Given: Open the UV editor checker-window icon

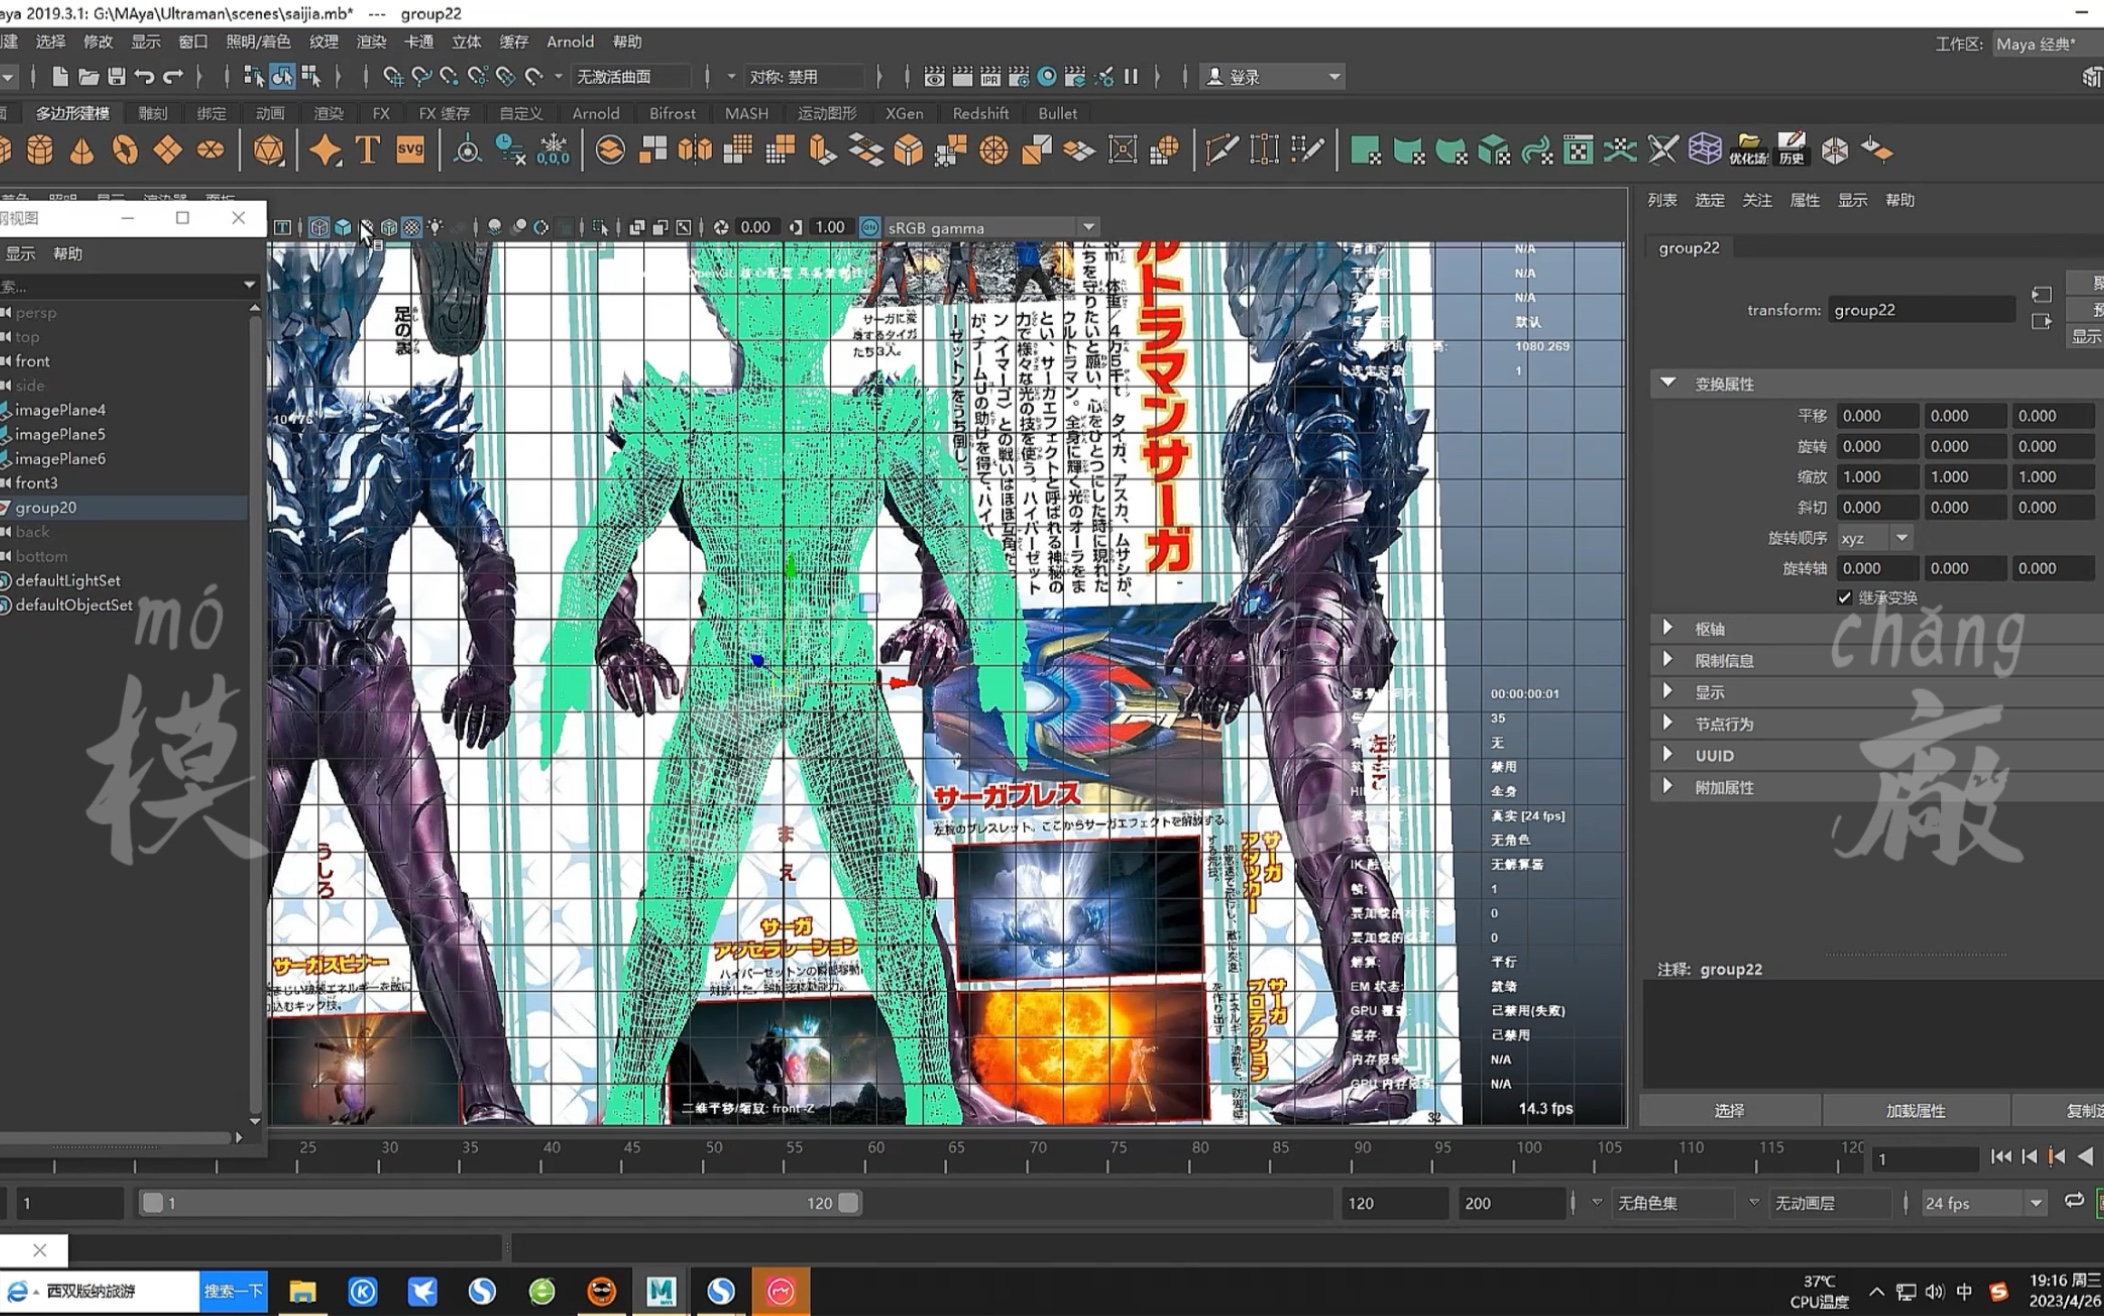Looking at the screenshot, I should coord(1578,150).
